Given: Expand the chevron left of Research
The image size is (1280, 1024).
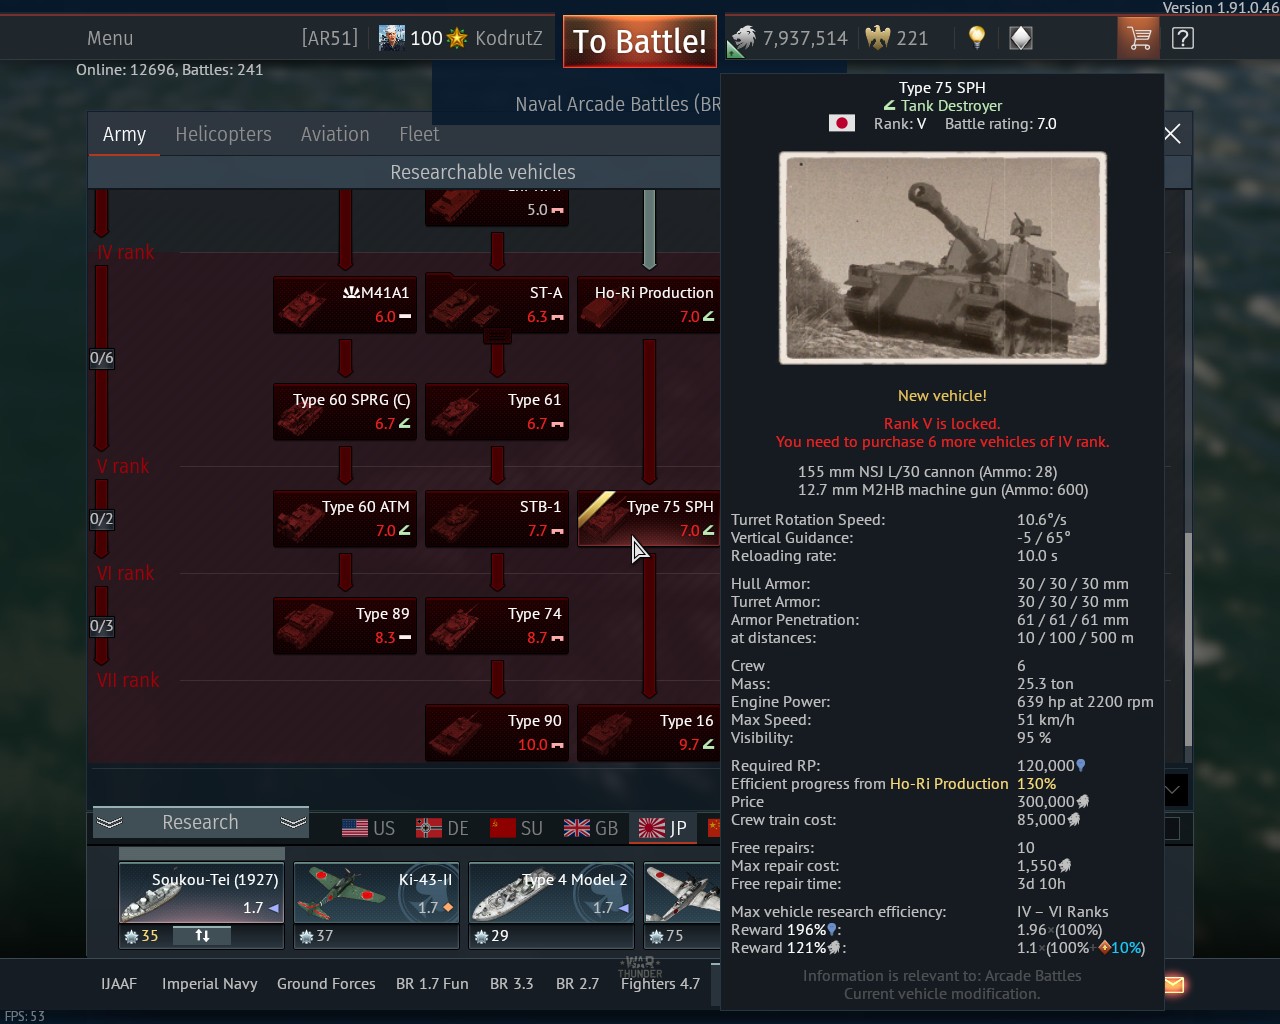Looking at the screenshot, I should click(x=110, y=822).
